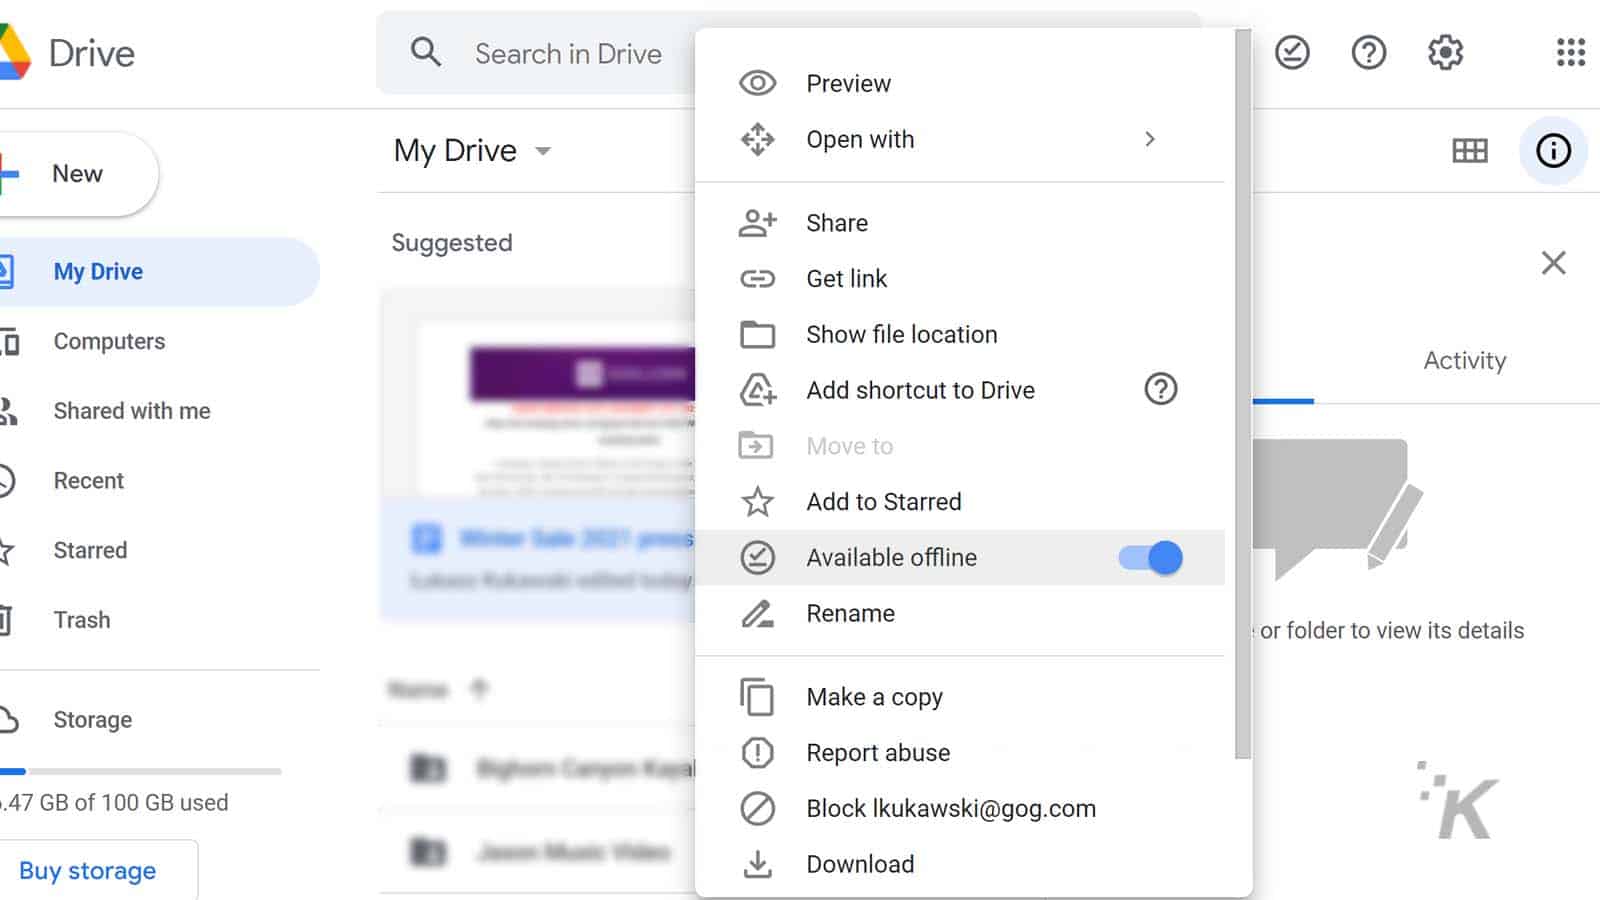The height and width of the screenshot is (900, 1600).
Task: Open the Google apps grid icon
Action: click(1570, 53)
